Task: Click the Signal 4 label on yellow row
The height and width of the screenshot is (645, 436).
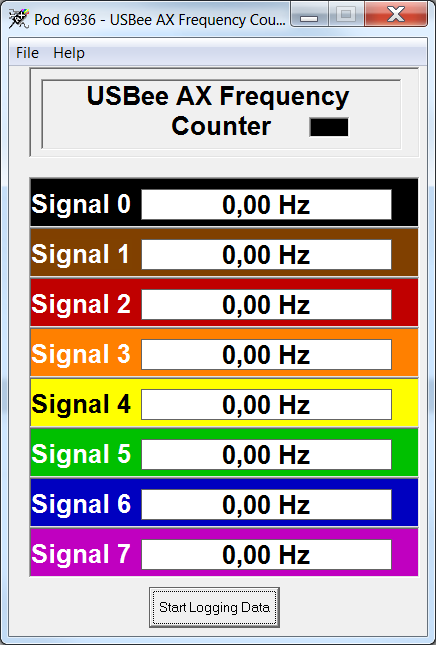Action: pos(81,404)
